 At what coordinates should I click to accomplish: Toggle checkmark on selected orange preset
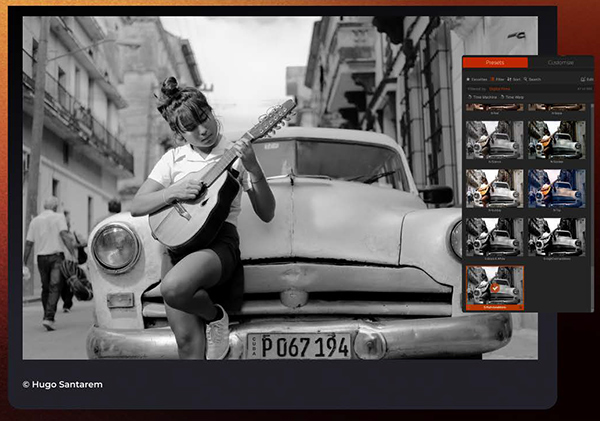[x=495, y=287]
